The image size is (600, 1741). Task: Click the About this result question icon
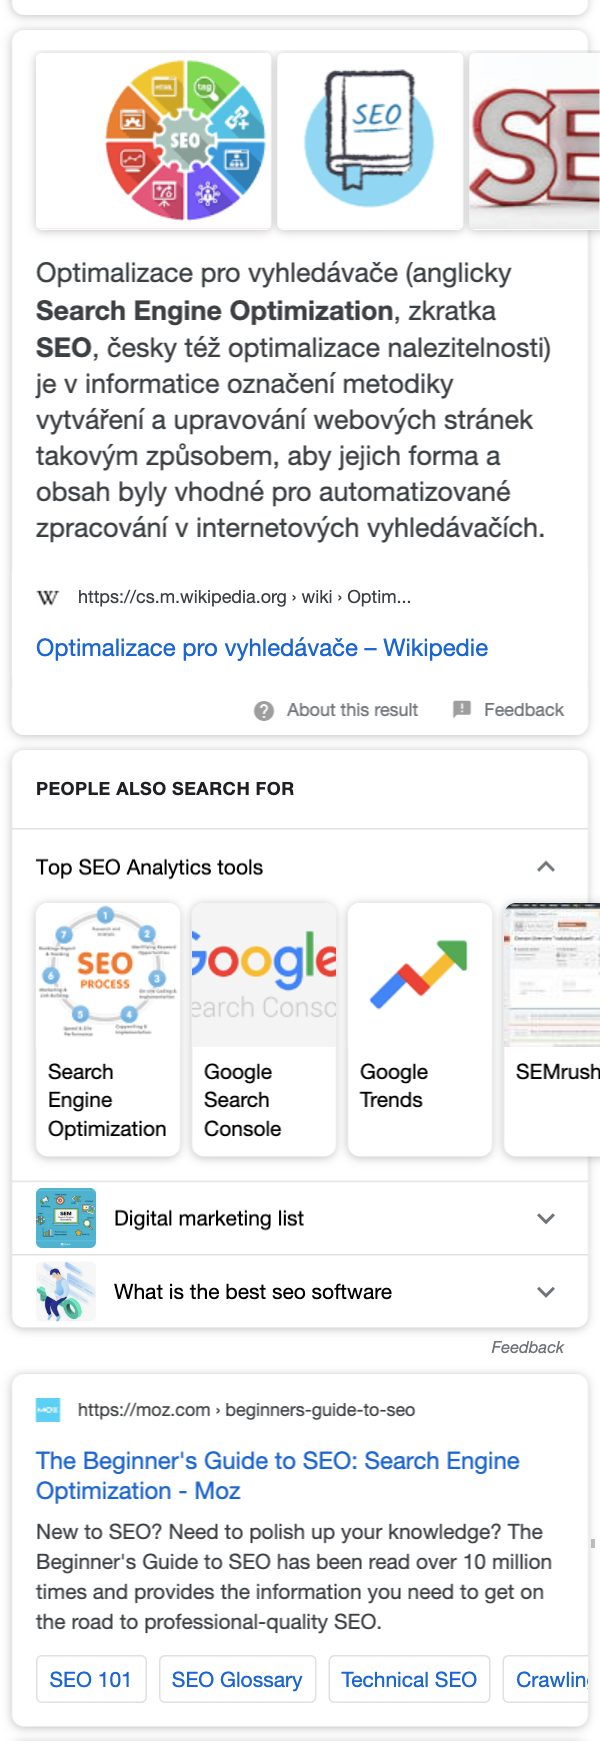(x=264, y=710)
